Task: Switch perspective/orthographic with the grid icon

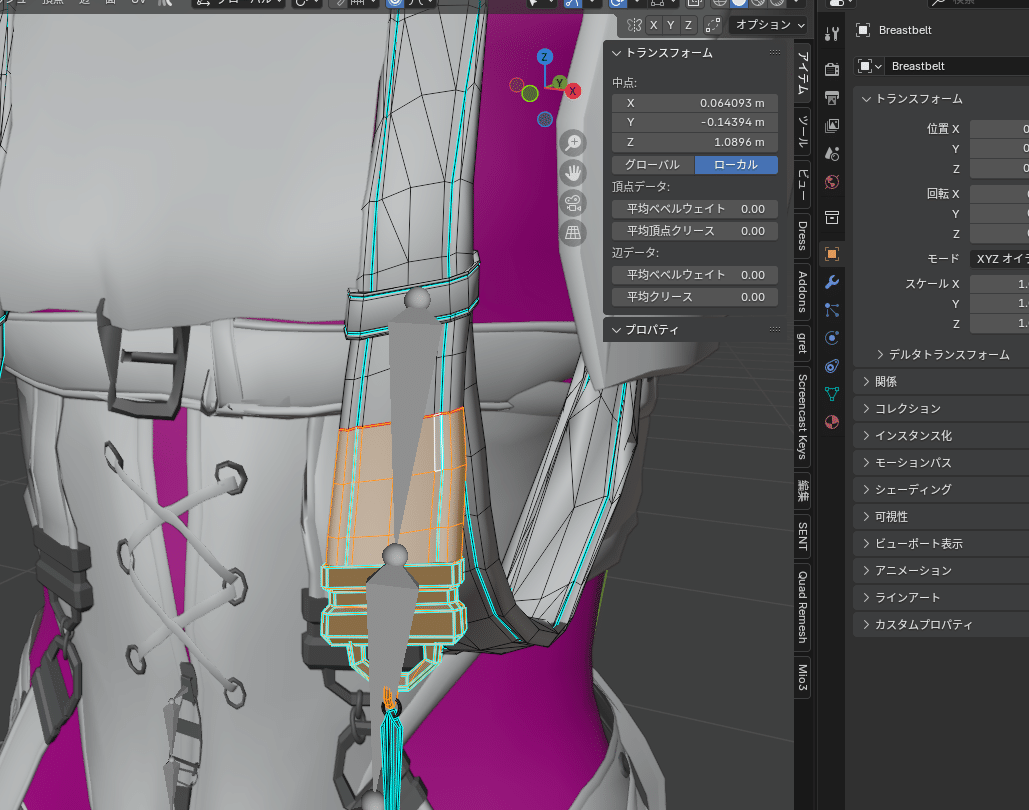Action: [573, 233]
